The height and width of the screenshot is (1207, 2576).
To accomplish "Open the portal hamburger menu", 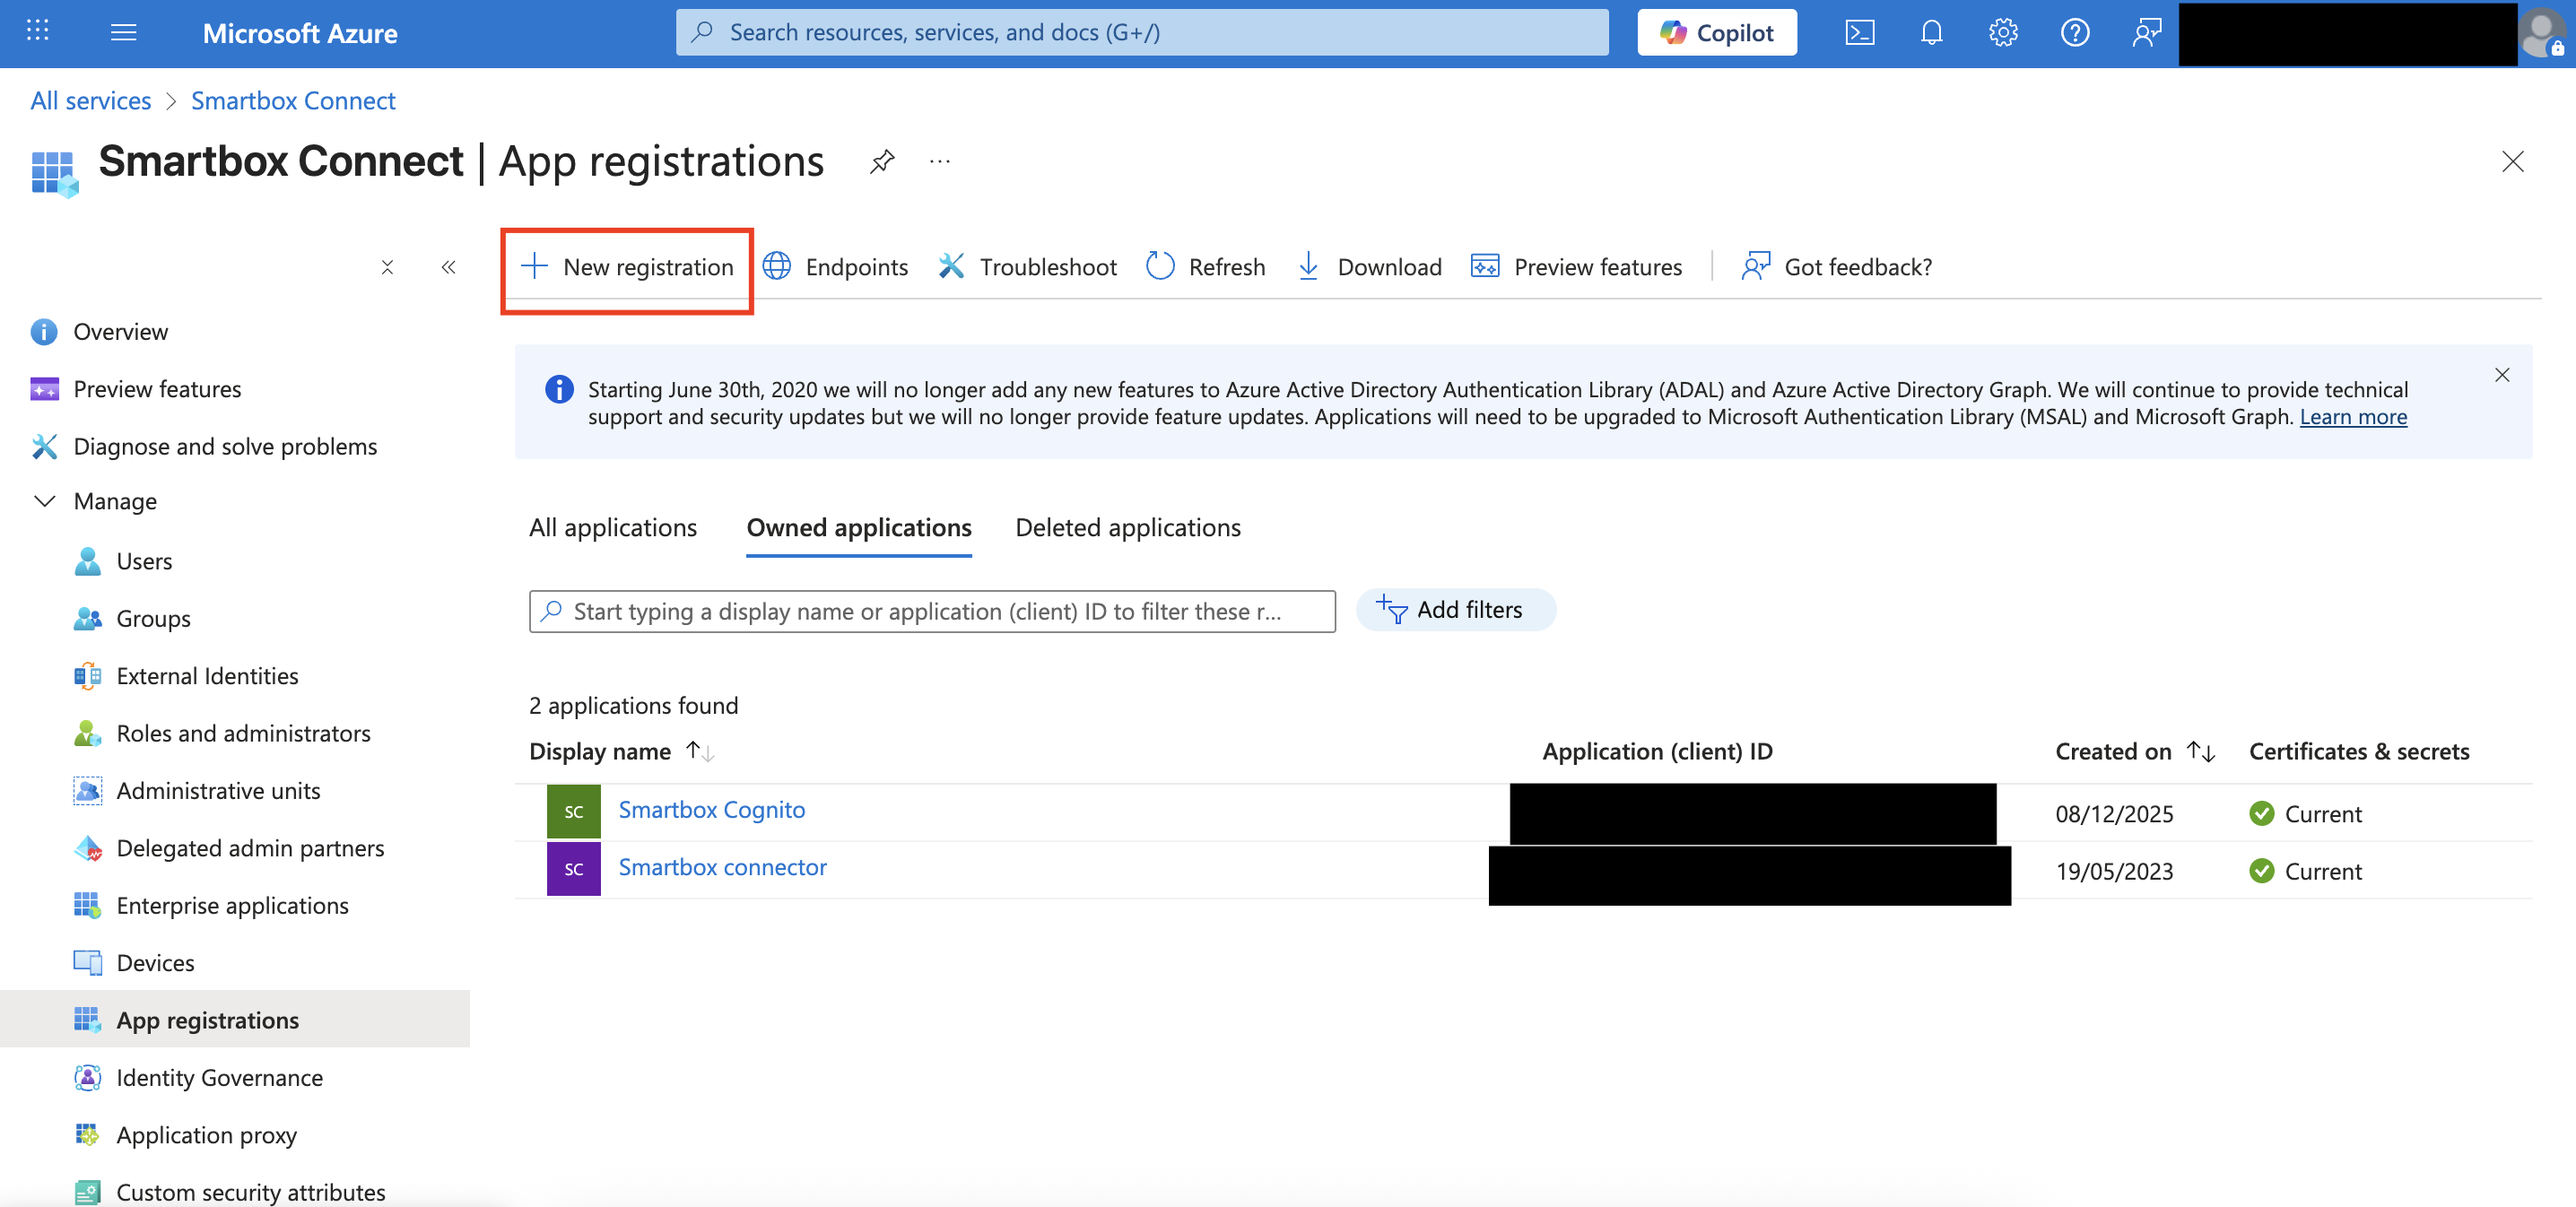I will 123,33.
